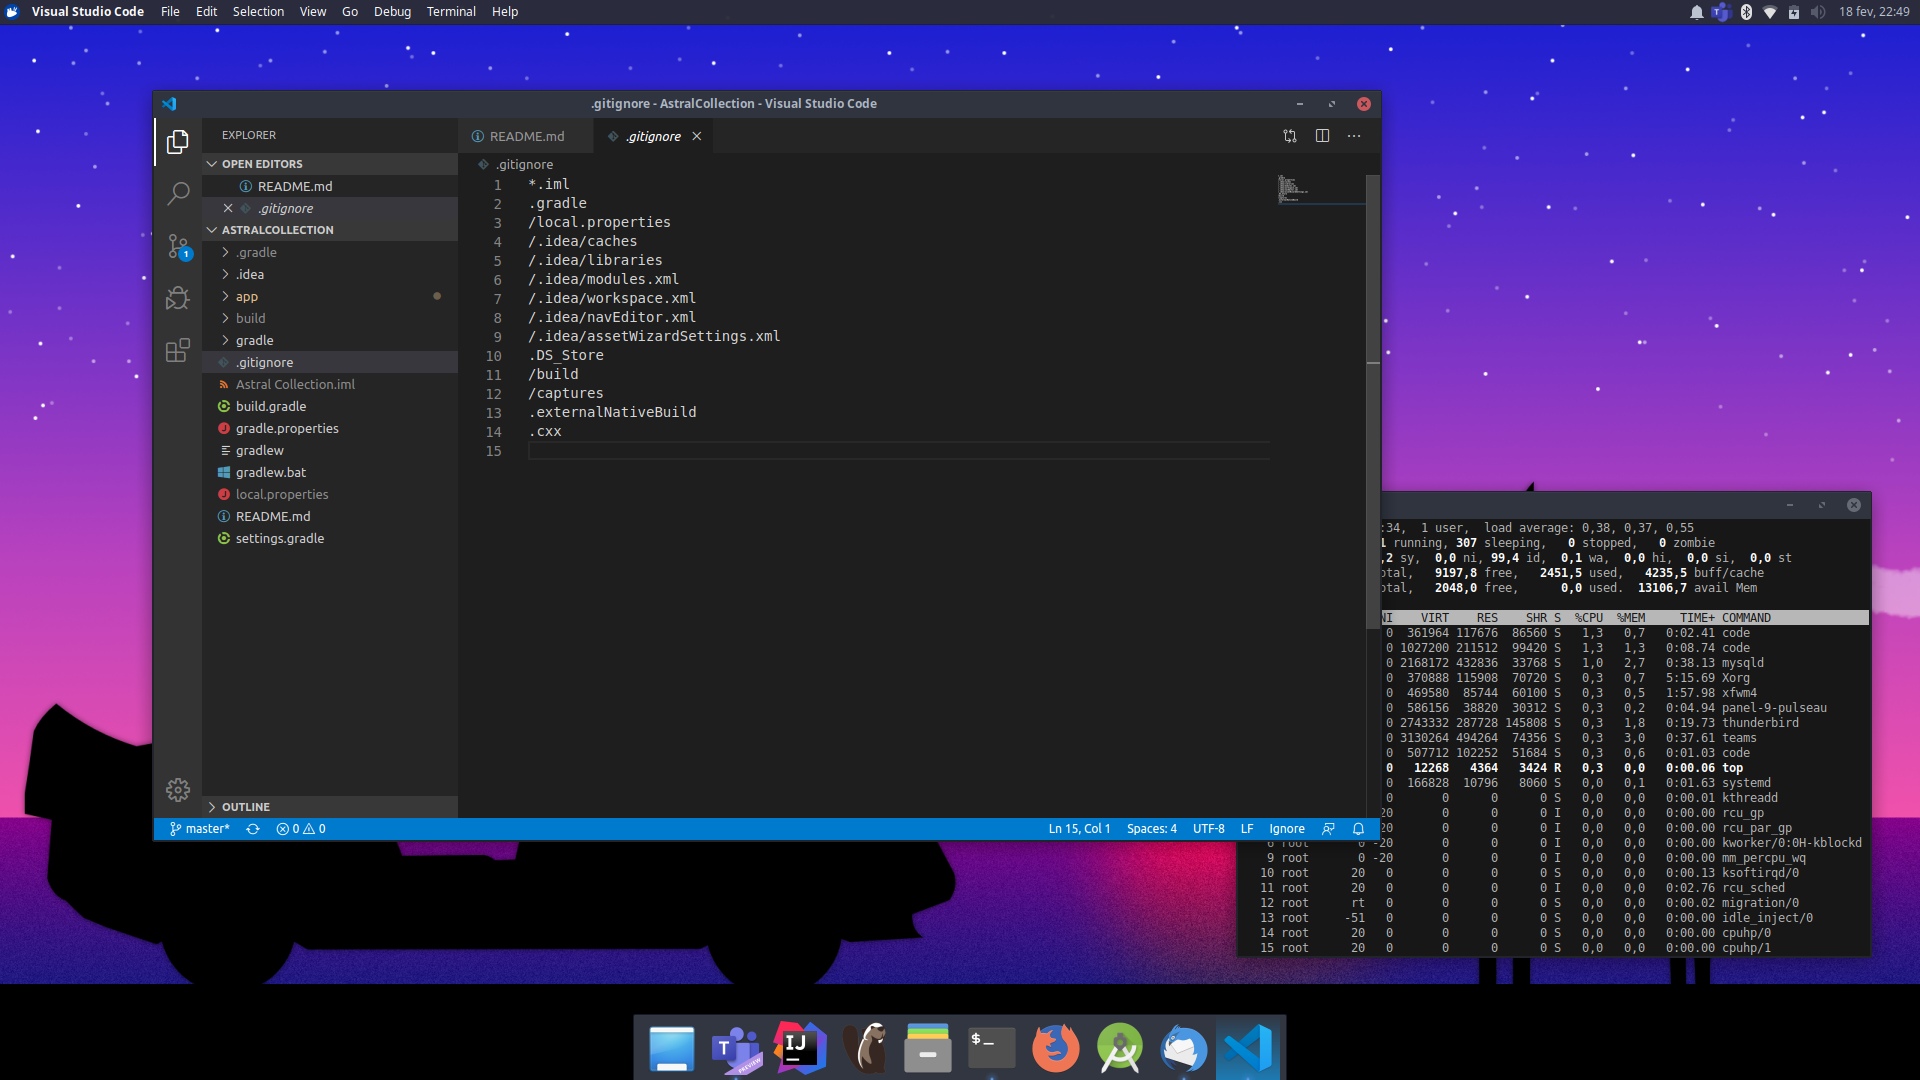Open MySQL Workbench from the dock
The image size is (1920, 1080).
864,1048
